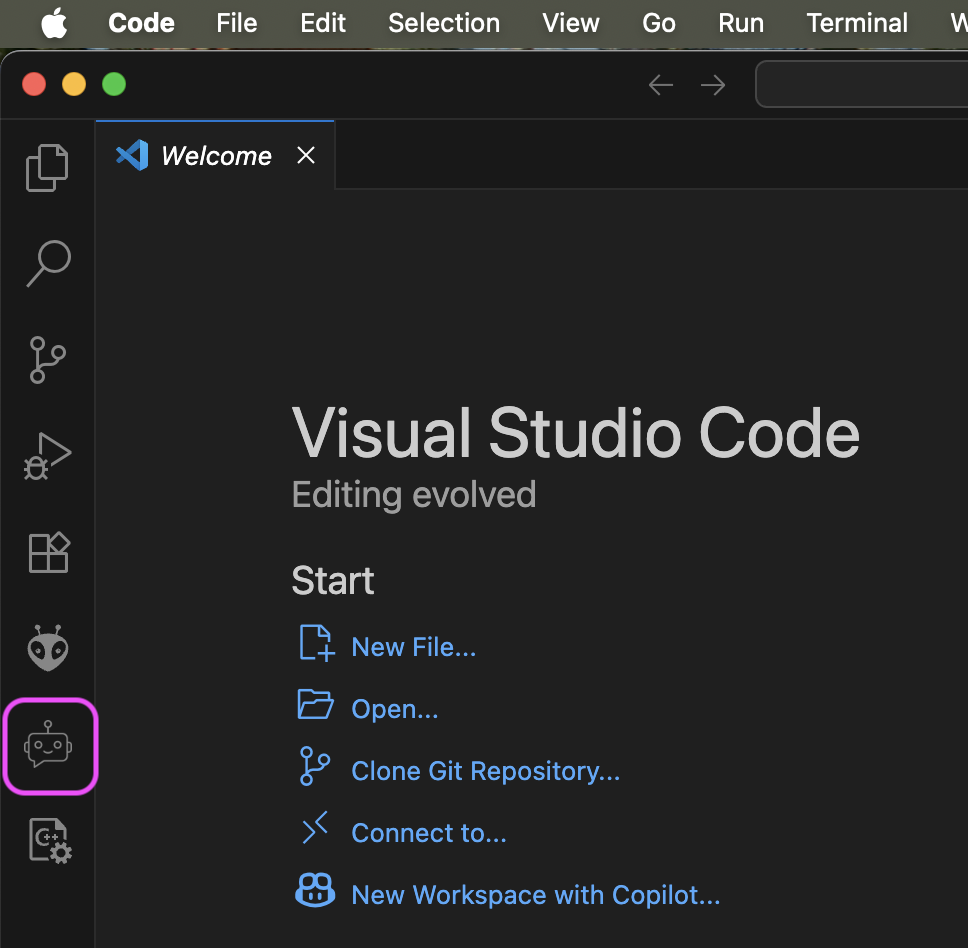Open the File menu
968x948 pixels.
click(x=236, y=23)
